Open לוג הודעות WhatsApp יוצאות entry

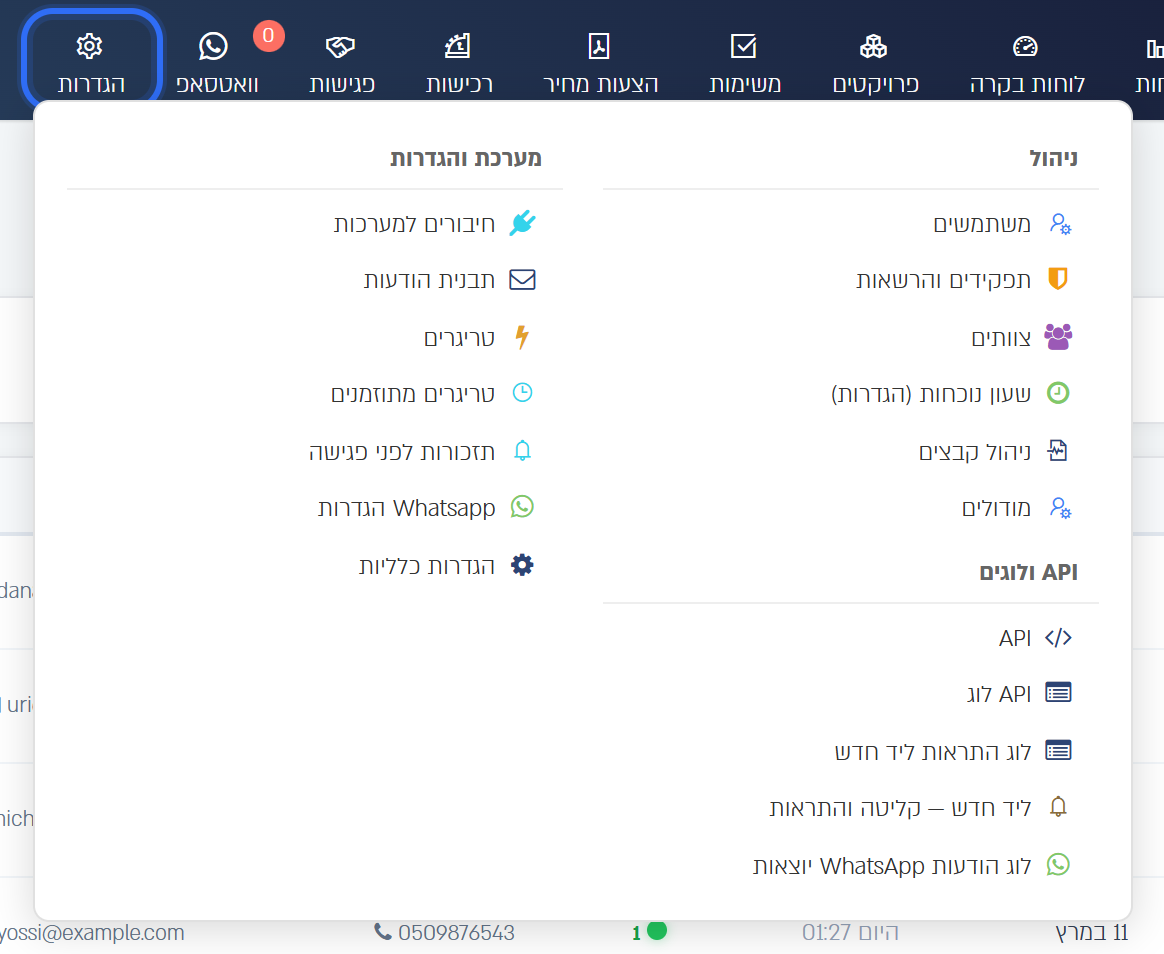tap(912, 866)
